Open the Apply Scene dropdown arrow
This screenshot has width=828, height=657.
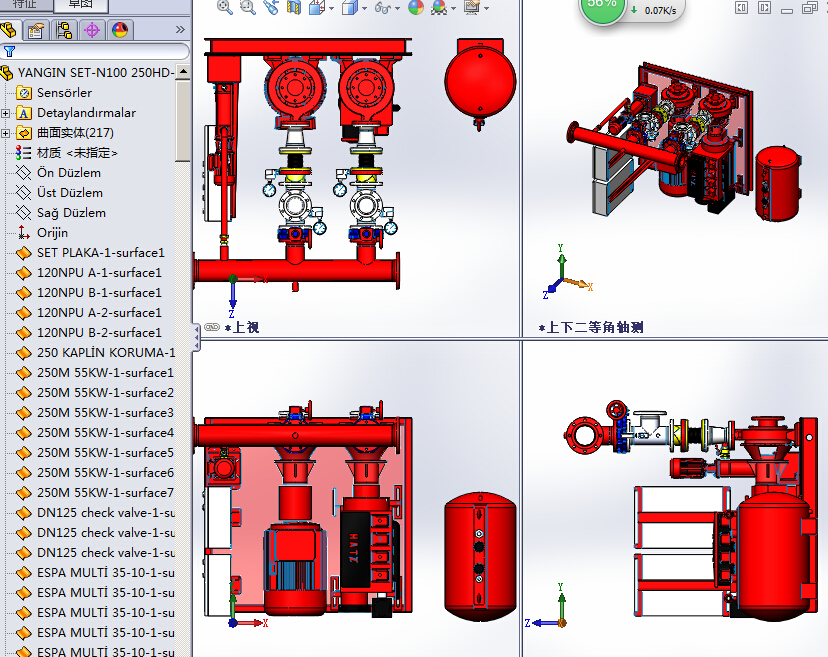click(x=453, y=8)
